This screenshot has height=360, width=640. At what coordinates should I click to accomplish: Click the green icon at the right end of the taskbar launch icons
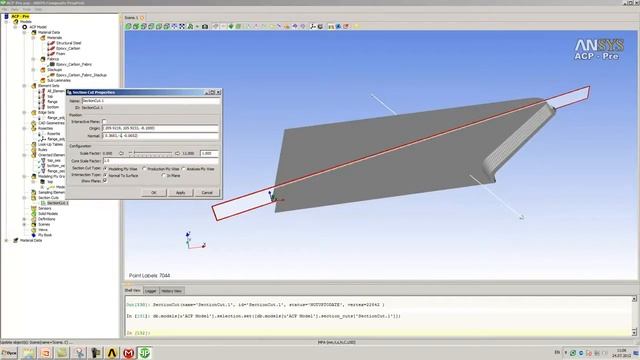tap(144, 353)
